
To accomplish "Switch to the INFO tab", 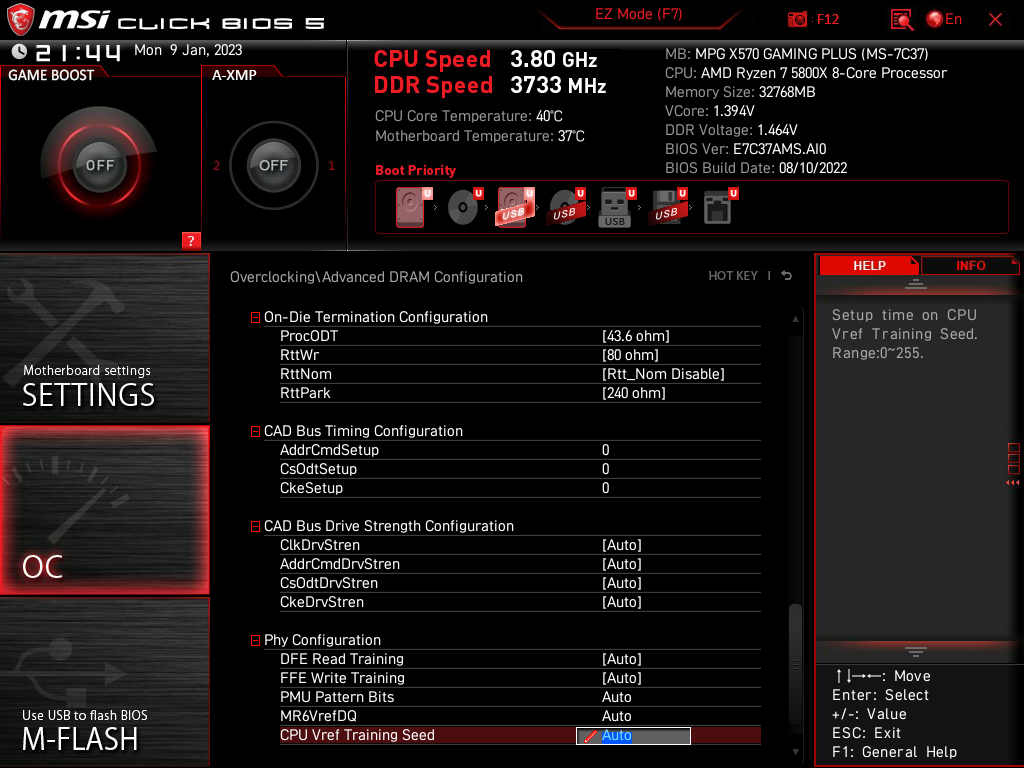I will point(970,266).
